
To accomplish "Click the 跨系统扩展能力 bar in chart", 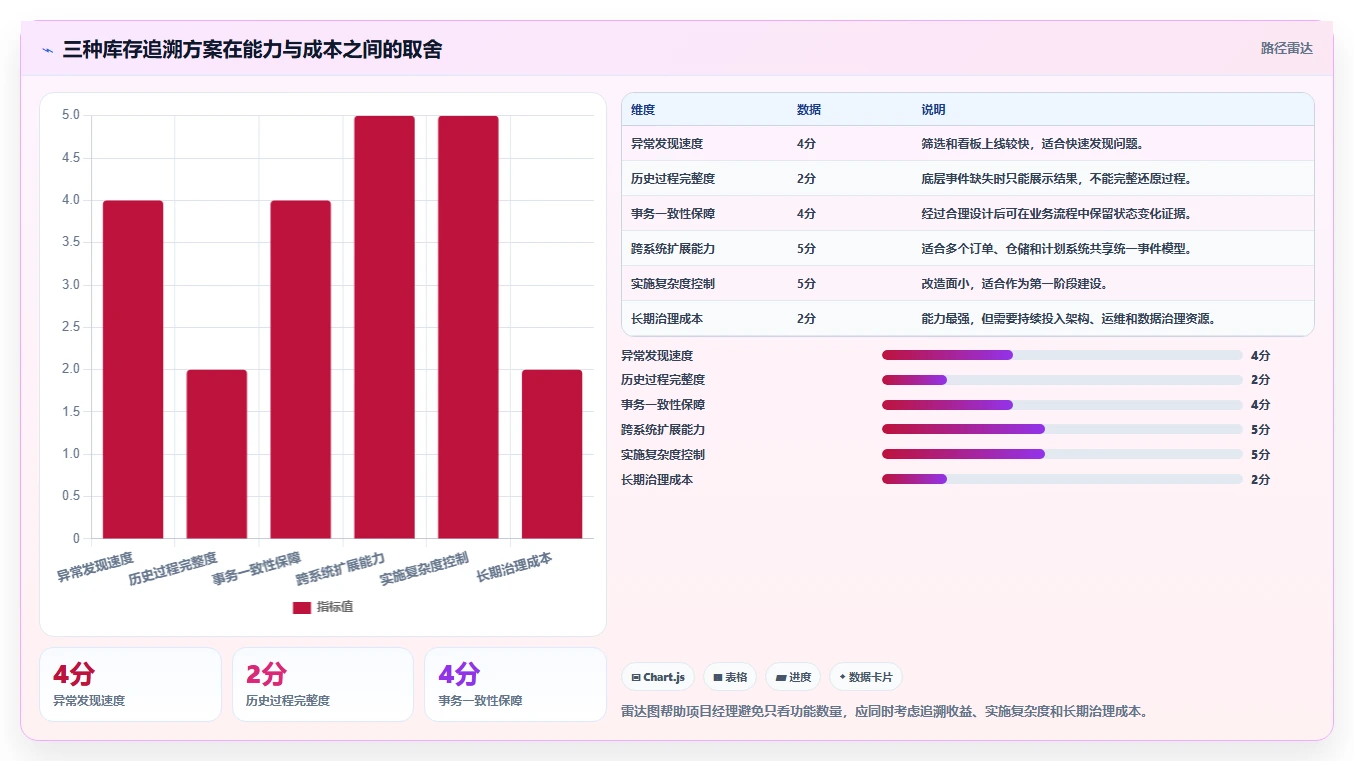I will (x=384, y=327).
